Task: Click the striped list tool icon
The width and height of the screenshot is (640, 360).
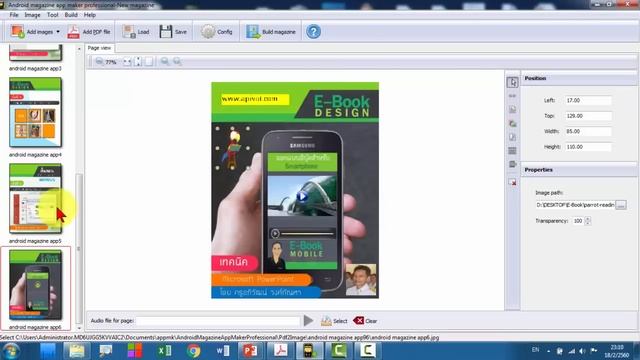Action: pos(513,151)
